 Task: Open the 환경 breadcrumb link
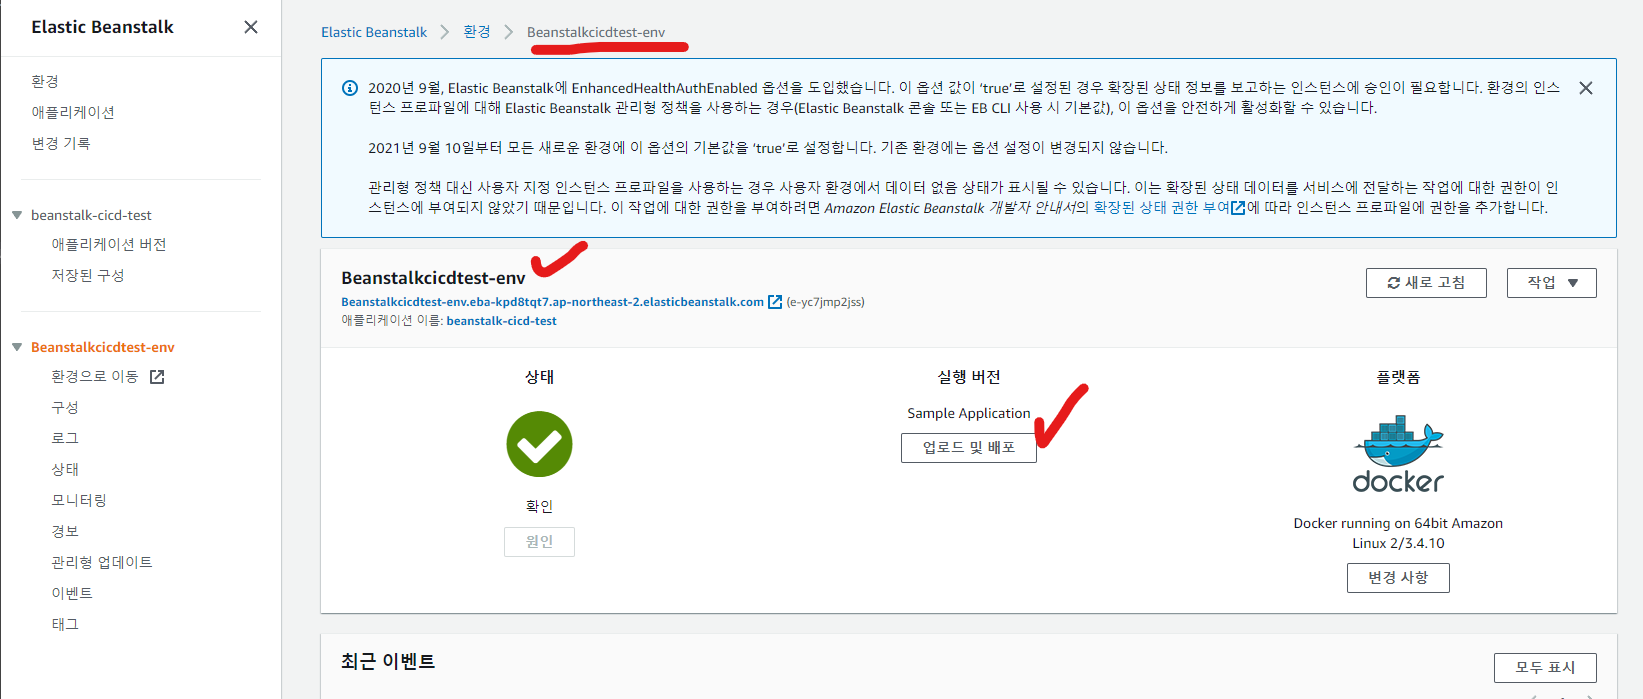click(x=477, y=32)
